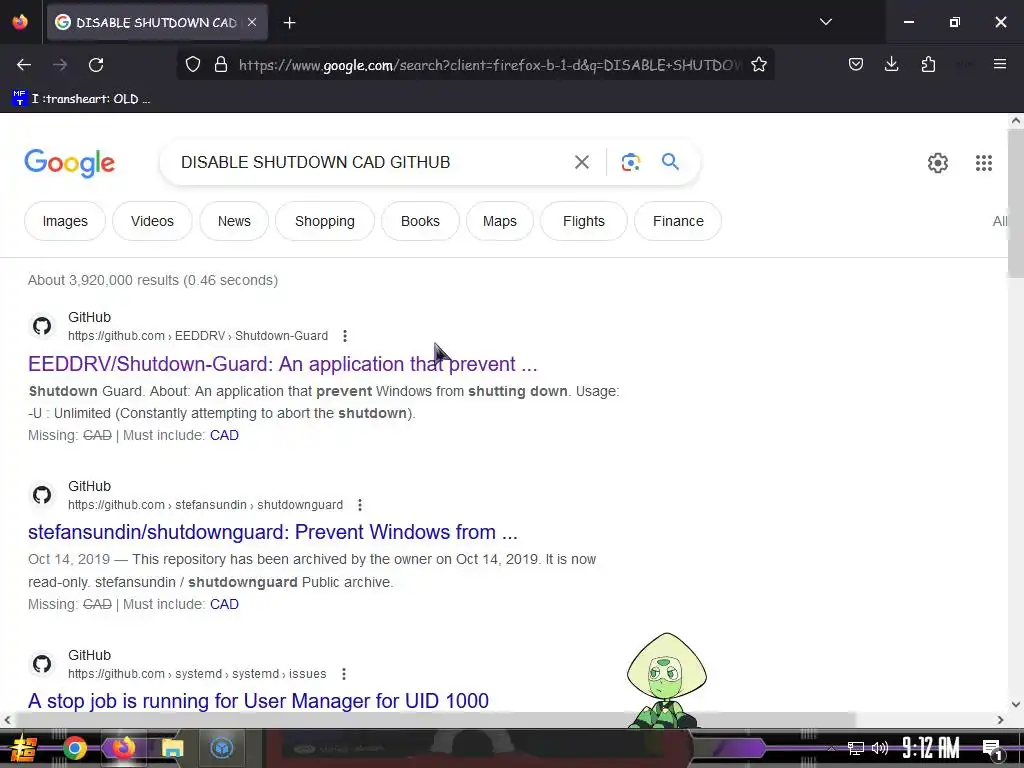Open volume control in system tray
Screen dimensions: 1024x768
pyautogui.click(x=880, y=748)
